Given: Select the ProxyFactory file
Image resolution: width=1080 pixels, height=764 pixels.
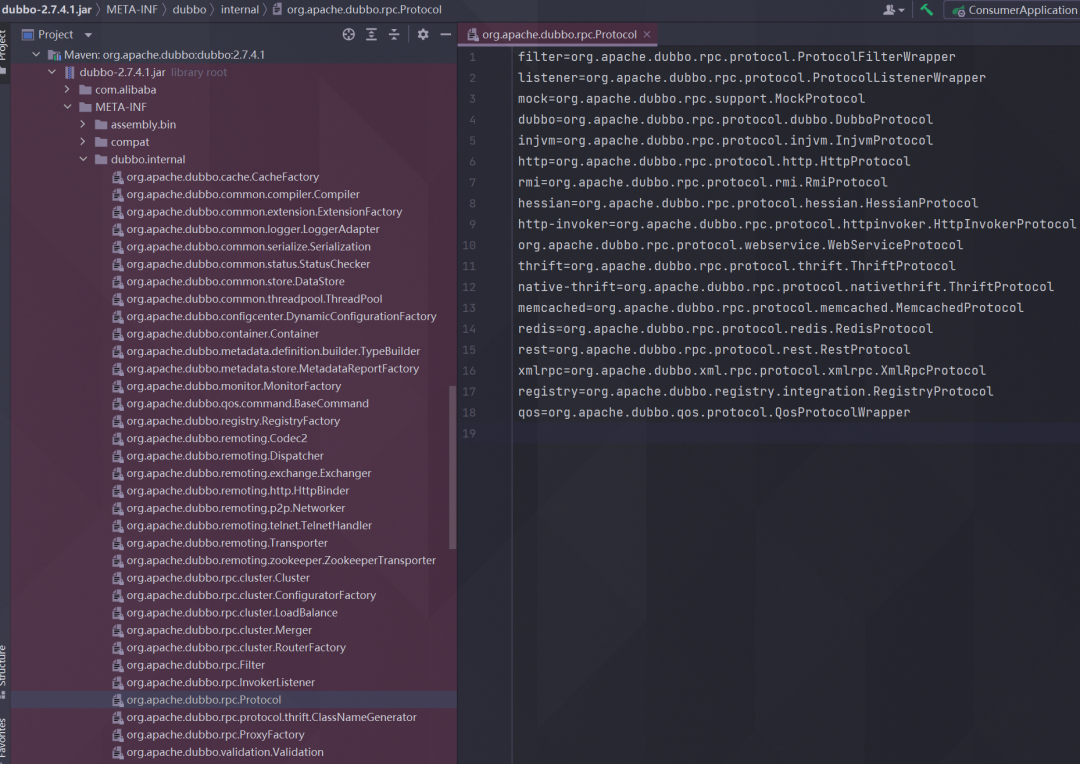Looking at the screenshot, I should [x=208, y=735].
